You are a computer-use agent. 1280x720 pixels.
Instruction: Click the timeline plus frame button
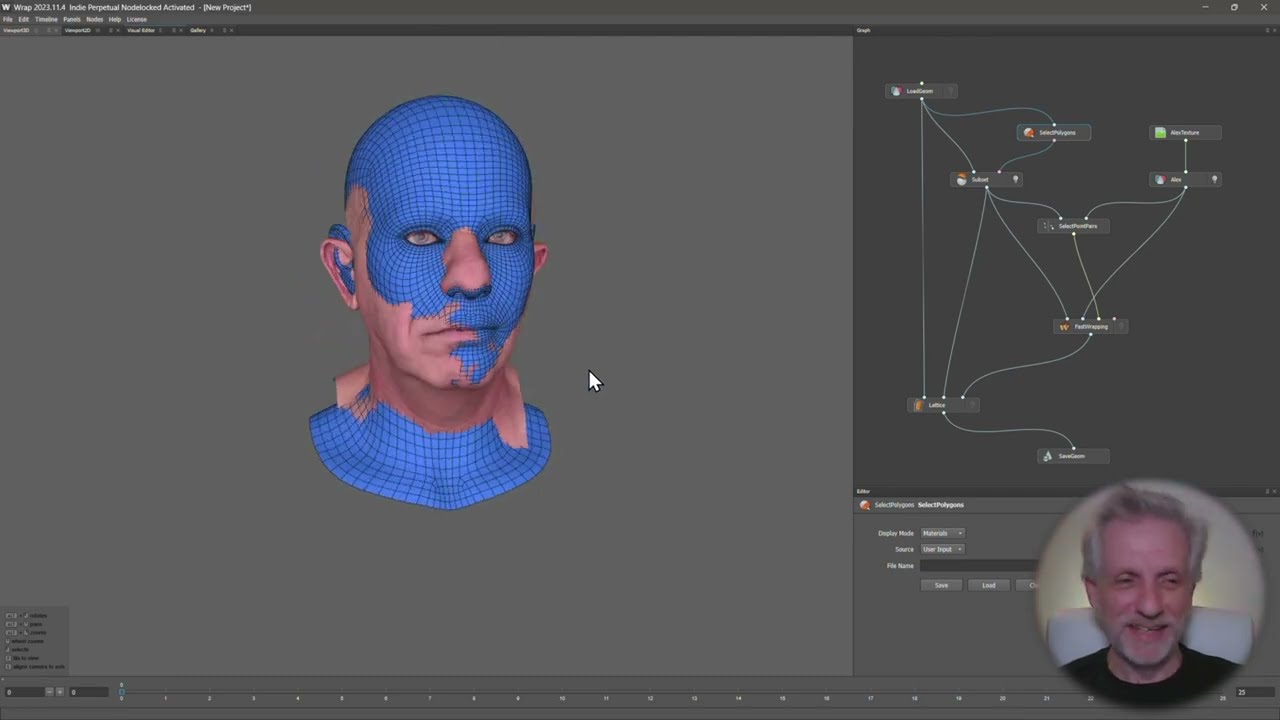point(59,692)
